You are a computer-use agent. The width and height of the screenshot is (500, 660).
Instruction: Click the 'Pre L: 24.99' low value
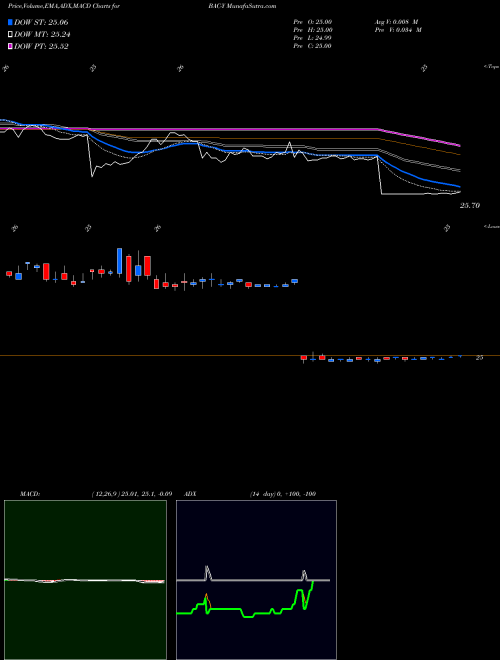click(313, 38)
